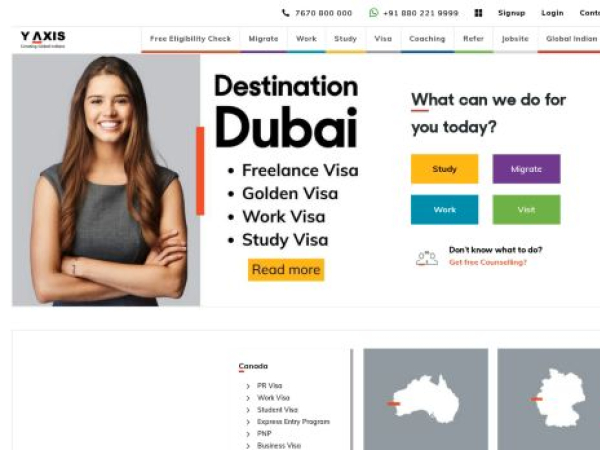Open the grid apps icon near Signup
600x450 pixels.
478,13
